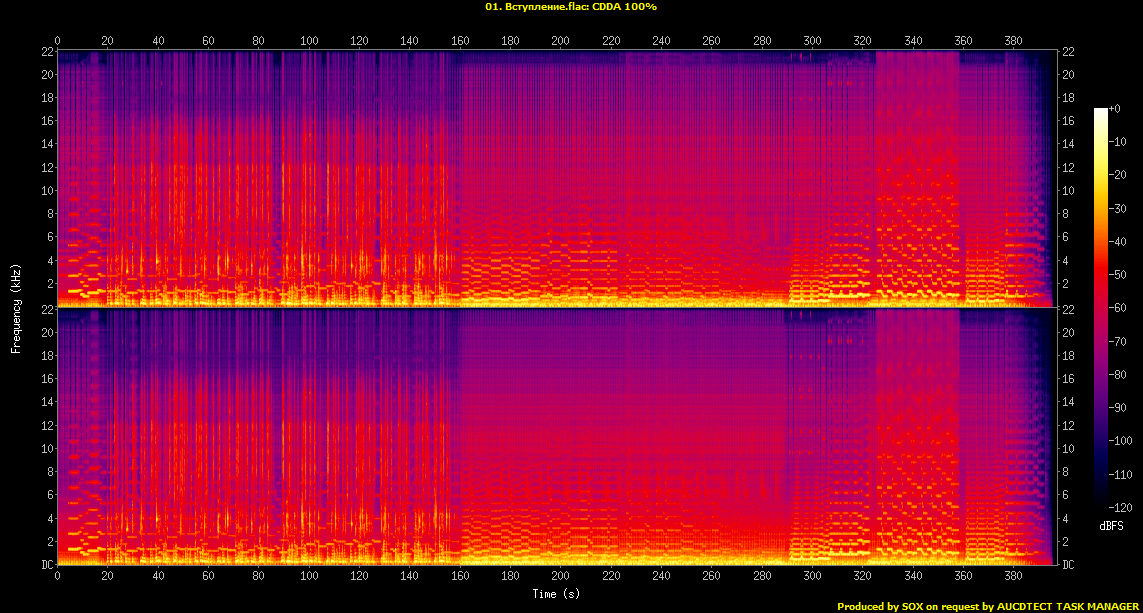
Task: Click the upper channel spectrogram's bright block near 340s
Action: tap(916, 180)
